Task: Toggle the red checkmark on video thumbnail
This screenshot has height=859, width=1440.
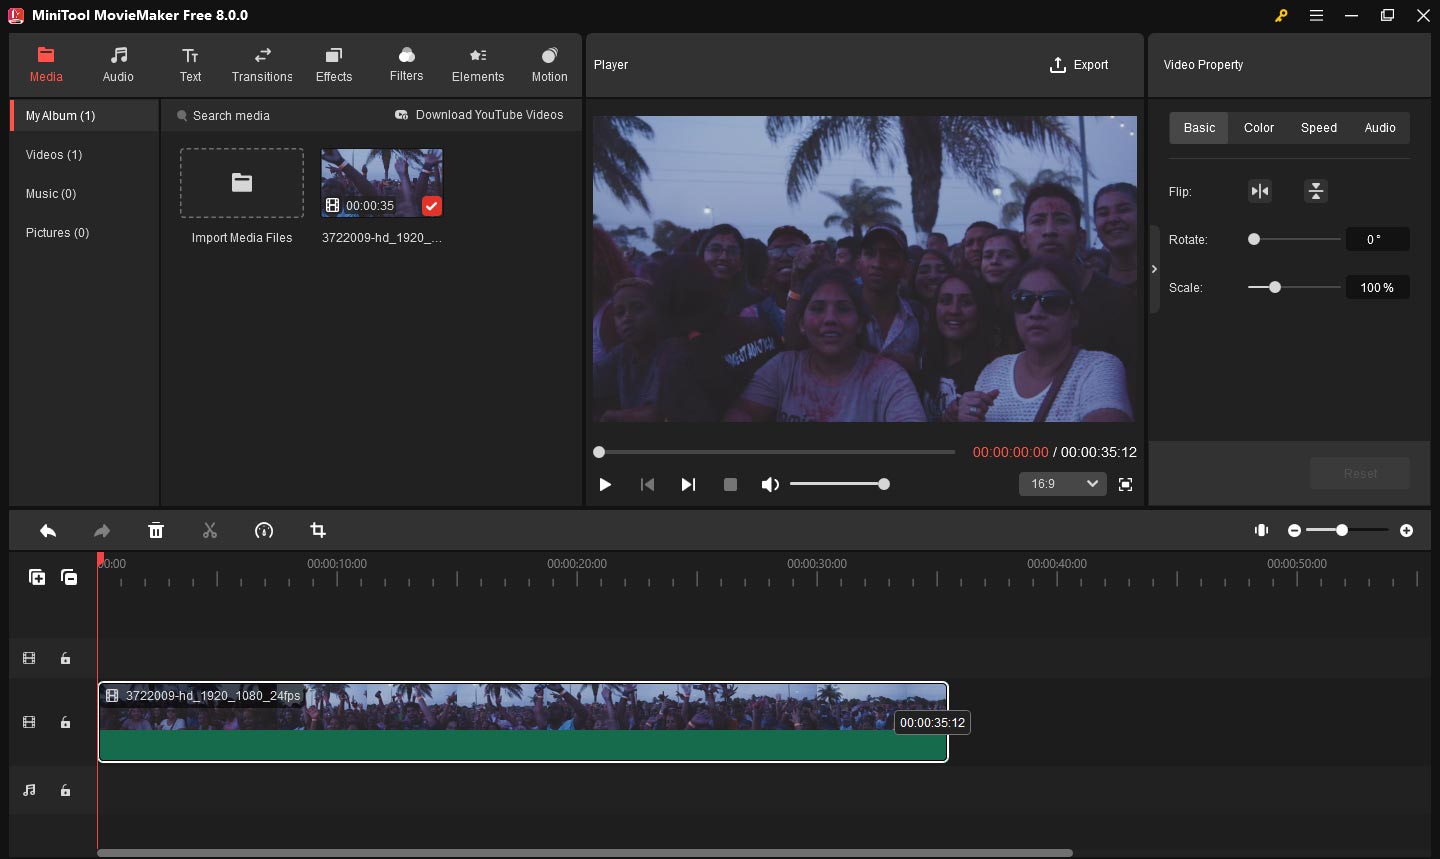Action: point(431,206)
